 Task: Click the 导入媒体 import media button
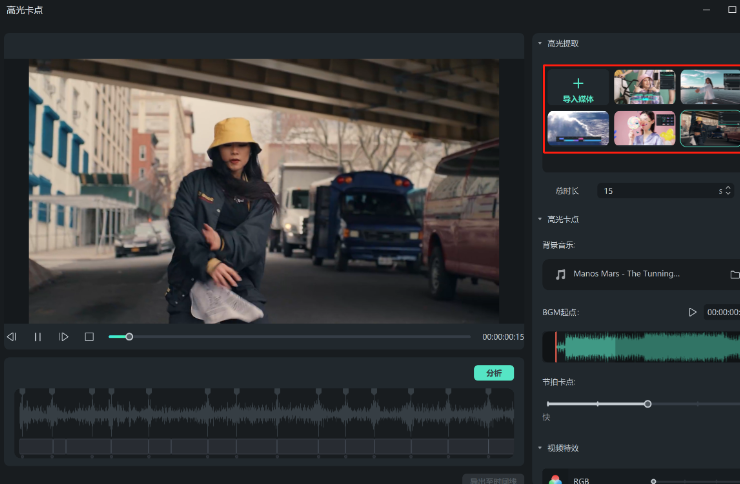[x=578, y=88]
